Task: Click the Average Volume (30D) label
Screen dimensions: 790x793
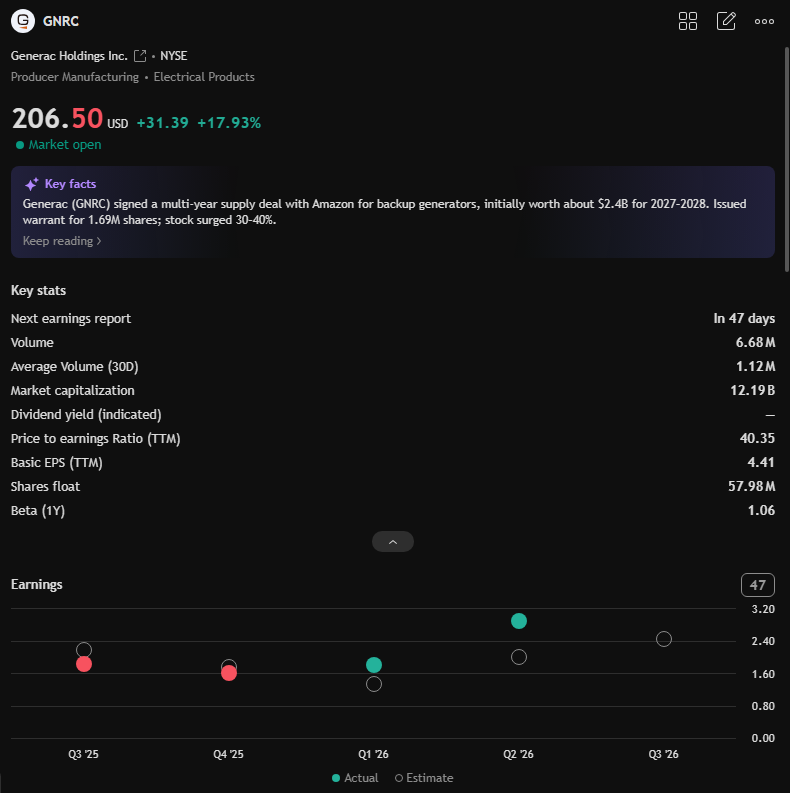Action: pyautogui.click(x=74, y=367)
